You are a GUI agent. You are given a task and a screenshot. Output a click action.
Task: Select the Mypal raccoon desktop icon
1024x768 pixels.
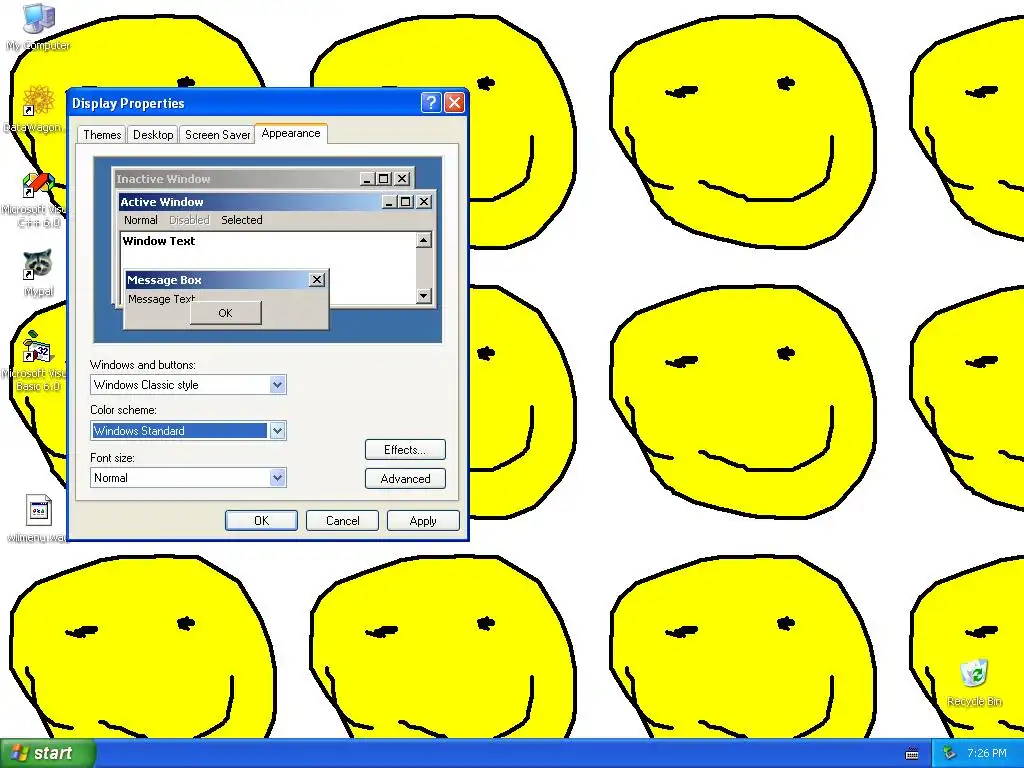pos(38,272)
